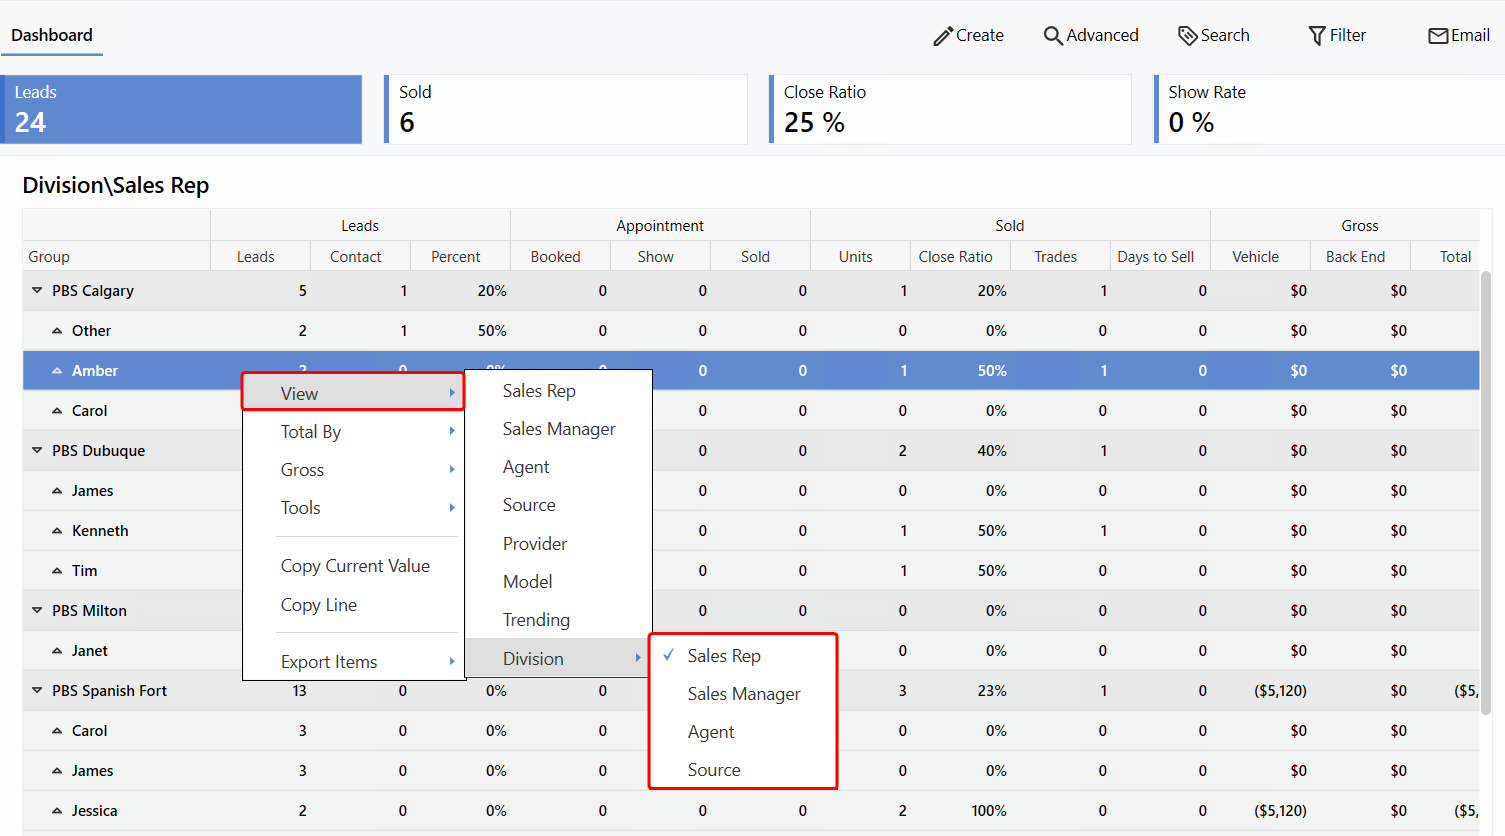
Task: Choose Copy Current Value from context menu
Action: (355, 566)
